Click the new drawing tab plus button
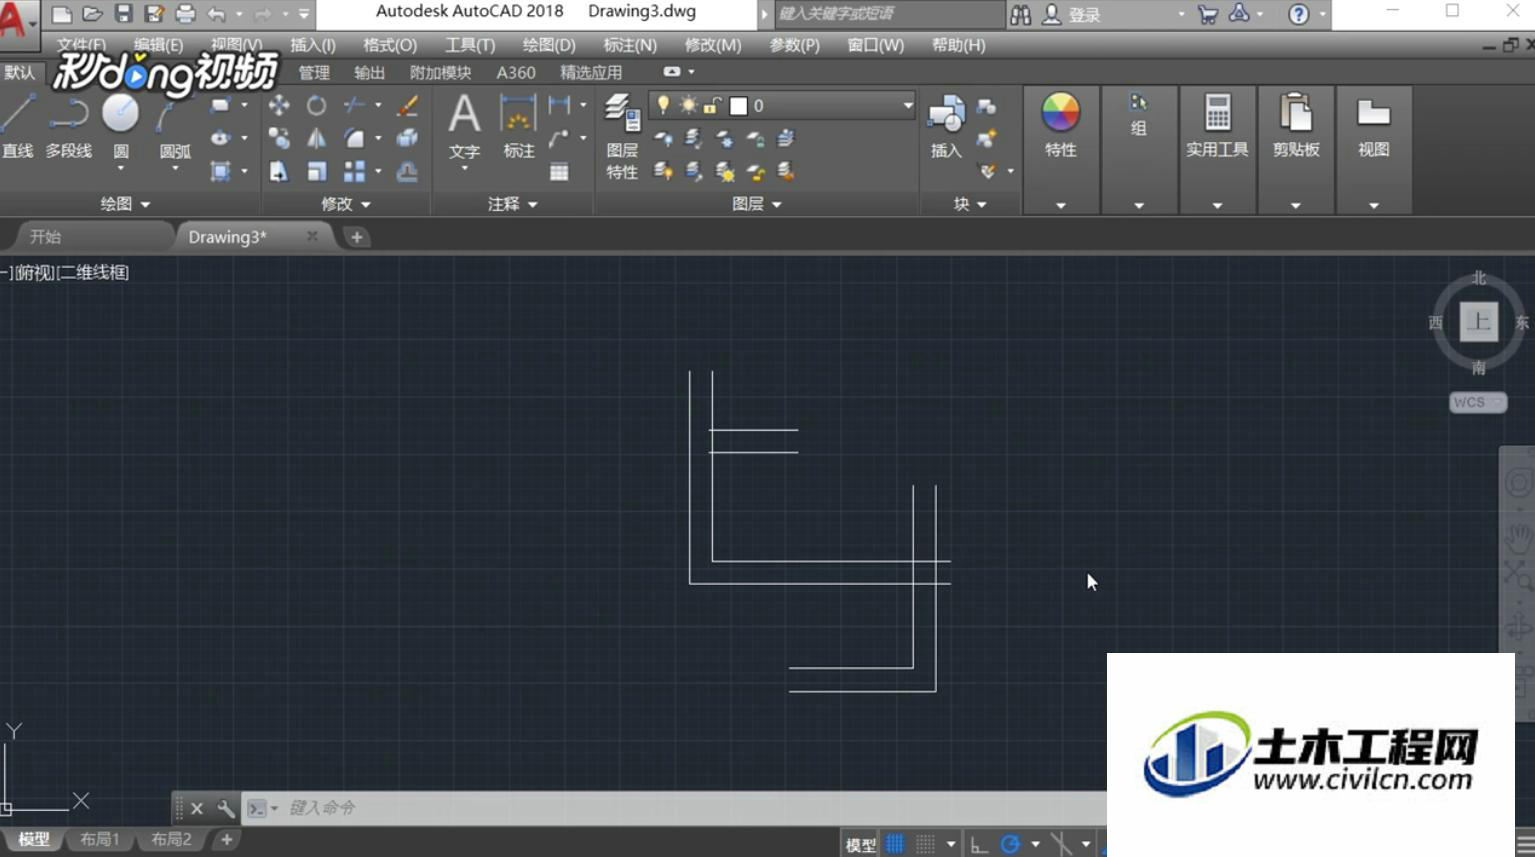The image size is (1535, 857). coord(357,237)
